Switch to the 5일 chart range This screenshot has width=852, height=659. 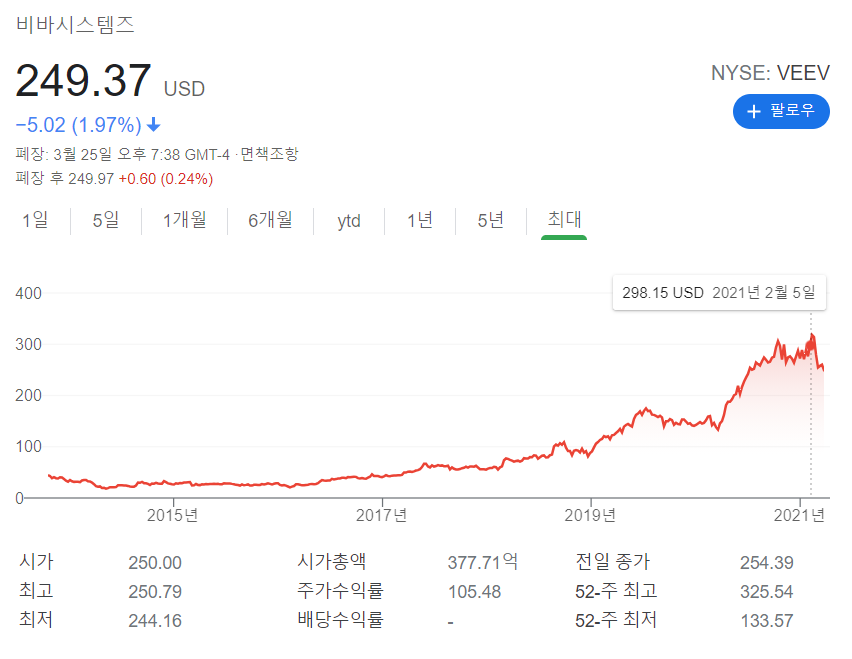click(103, 220)
